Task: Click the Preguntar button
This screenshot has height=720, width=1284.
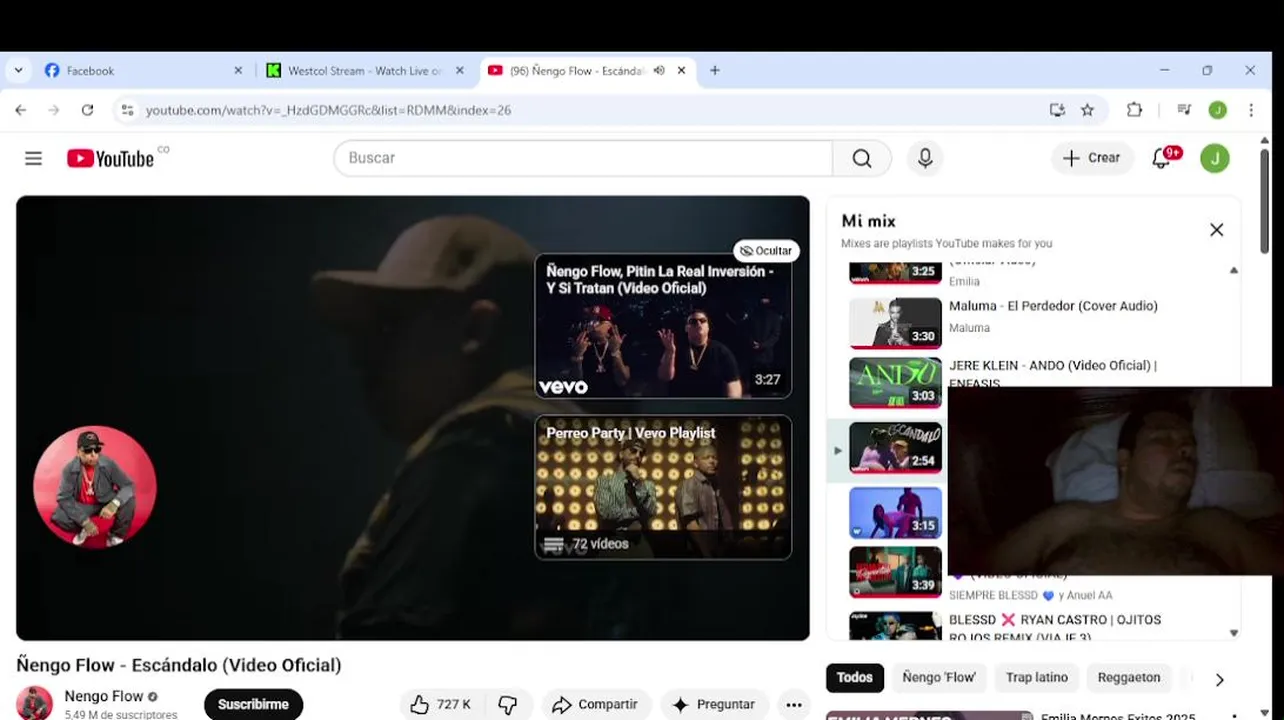Action: pos(714,704)
